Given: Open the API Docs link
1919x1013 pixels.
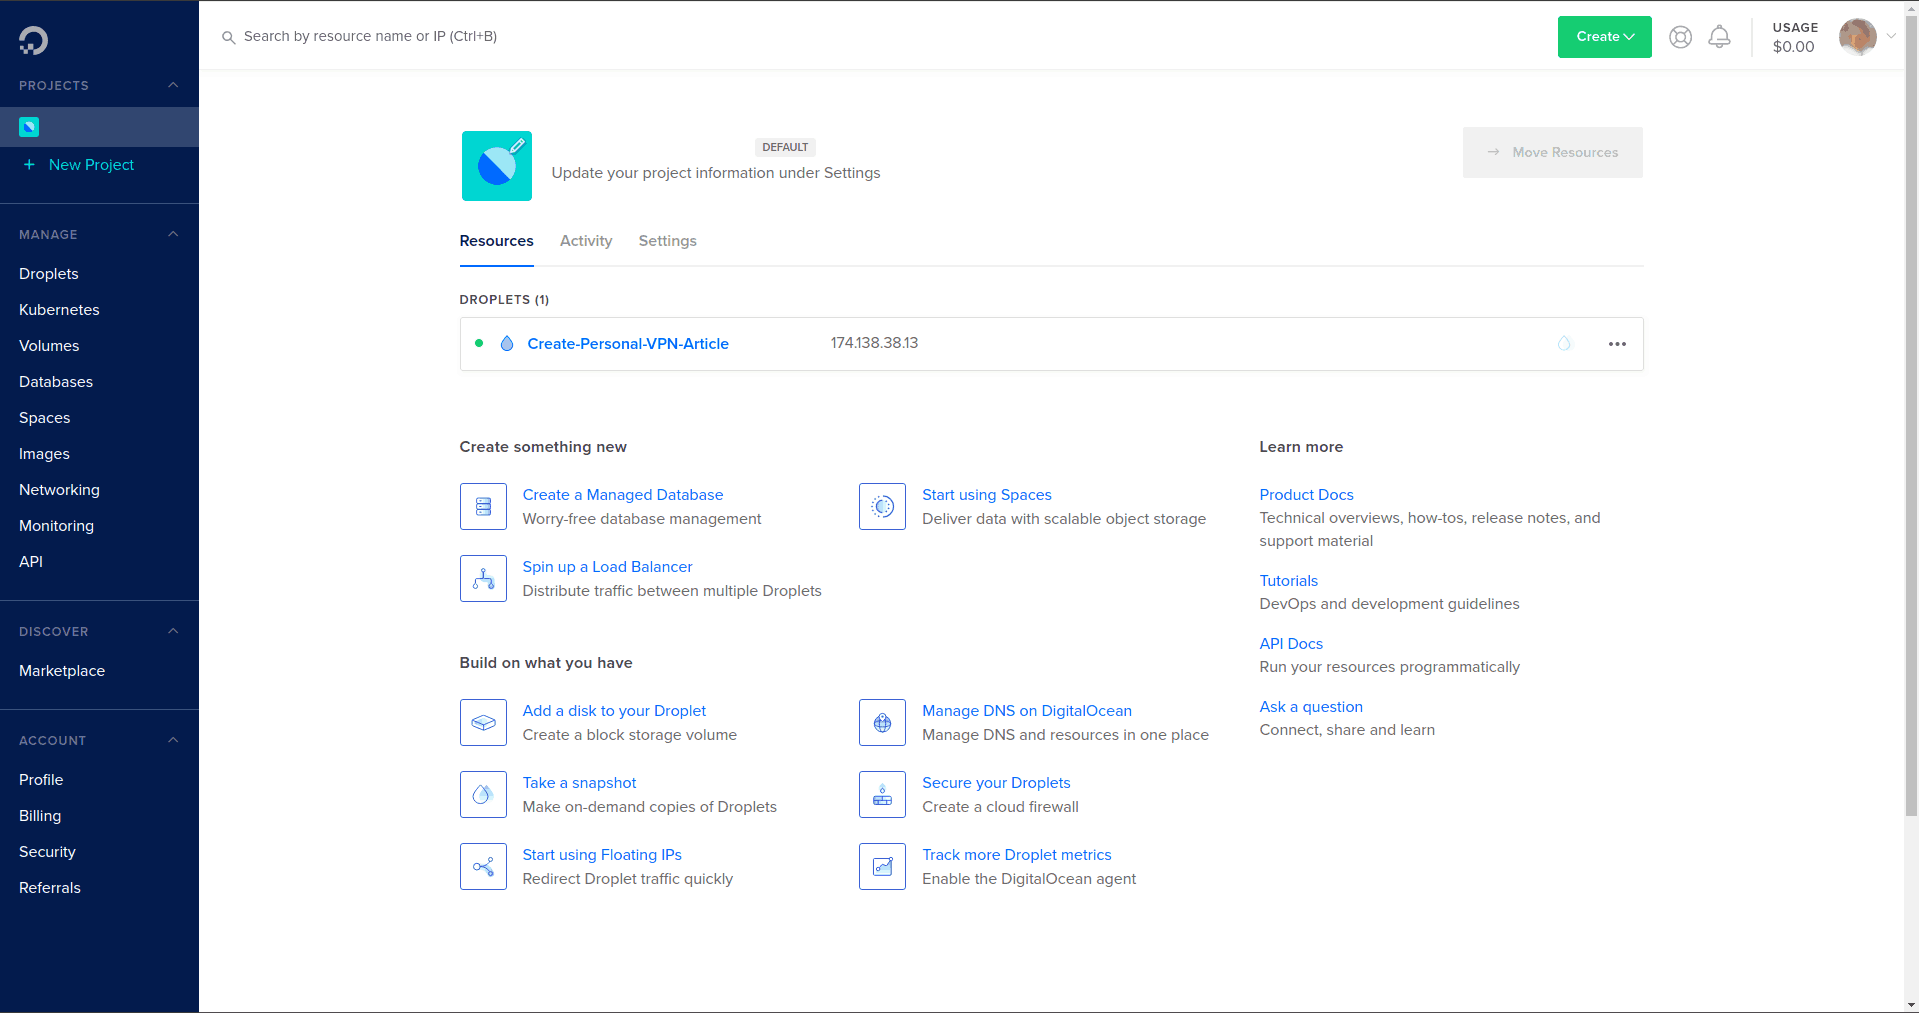Looking at the screenshot, I should coord(1291,644).
